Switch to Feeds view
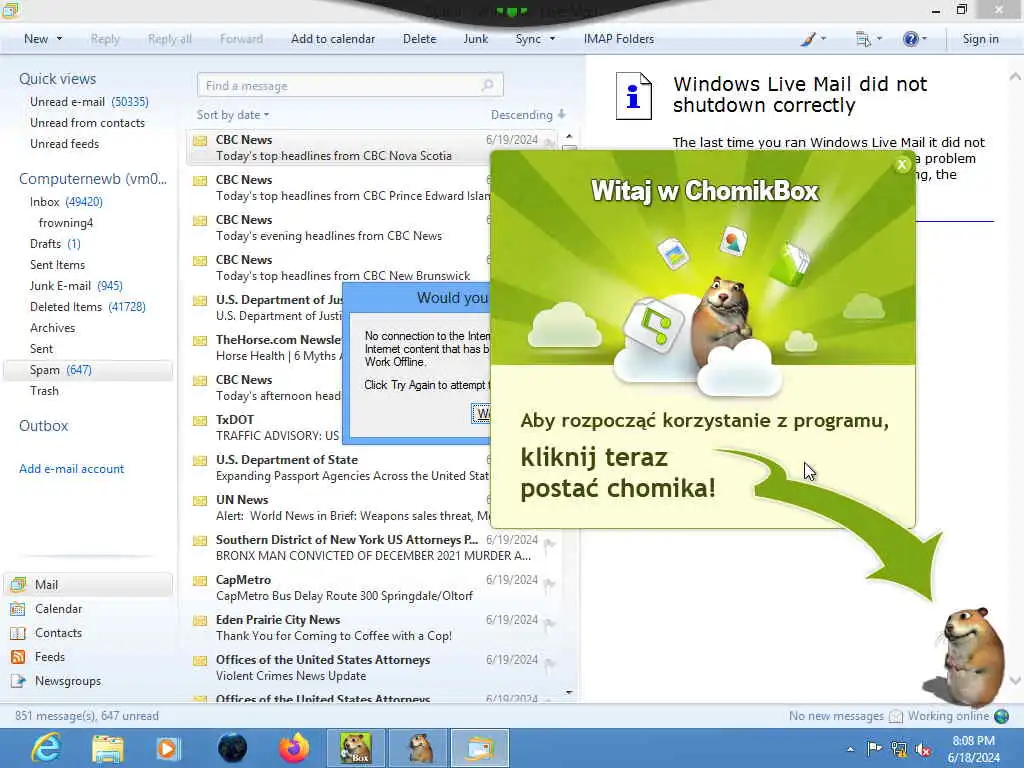 [x=50, y=657]
